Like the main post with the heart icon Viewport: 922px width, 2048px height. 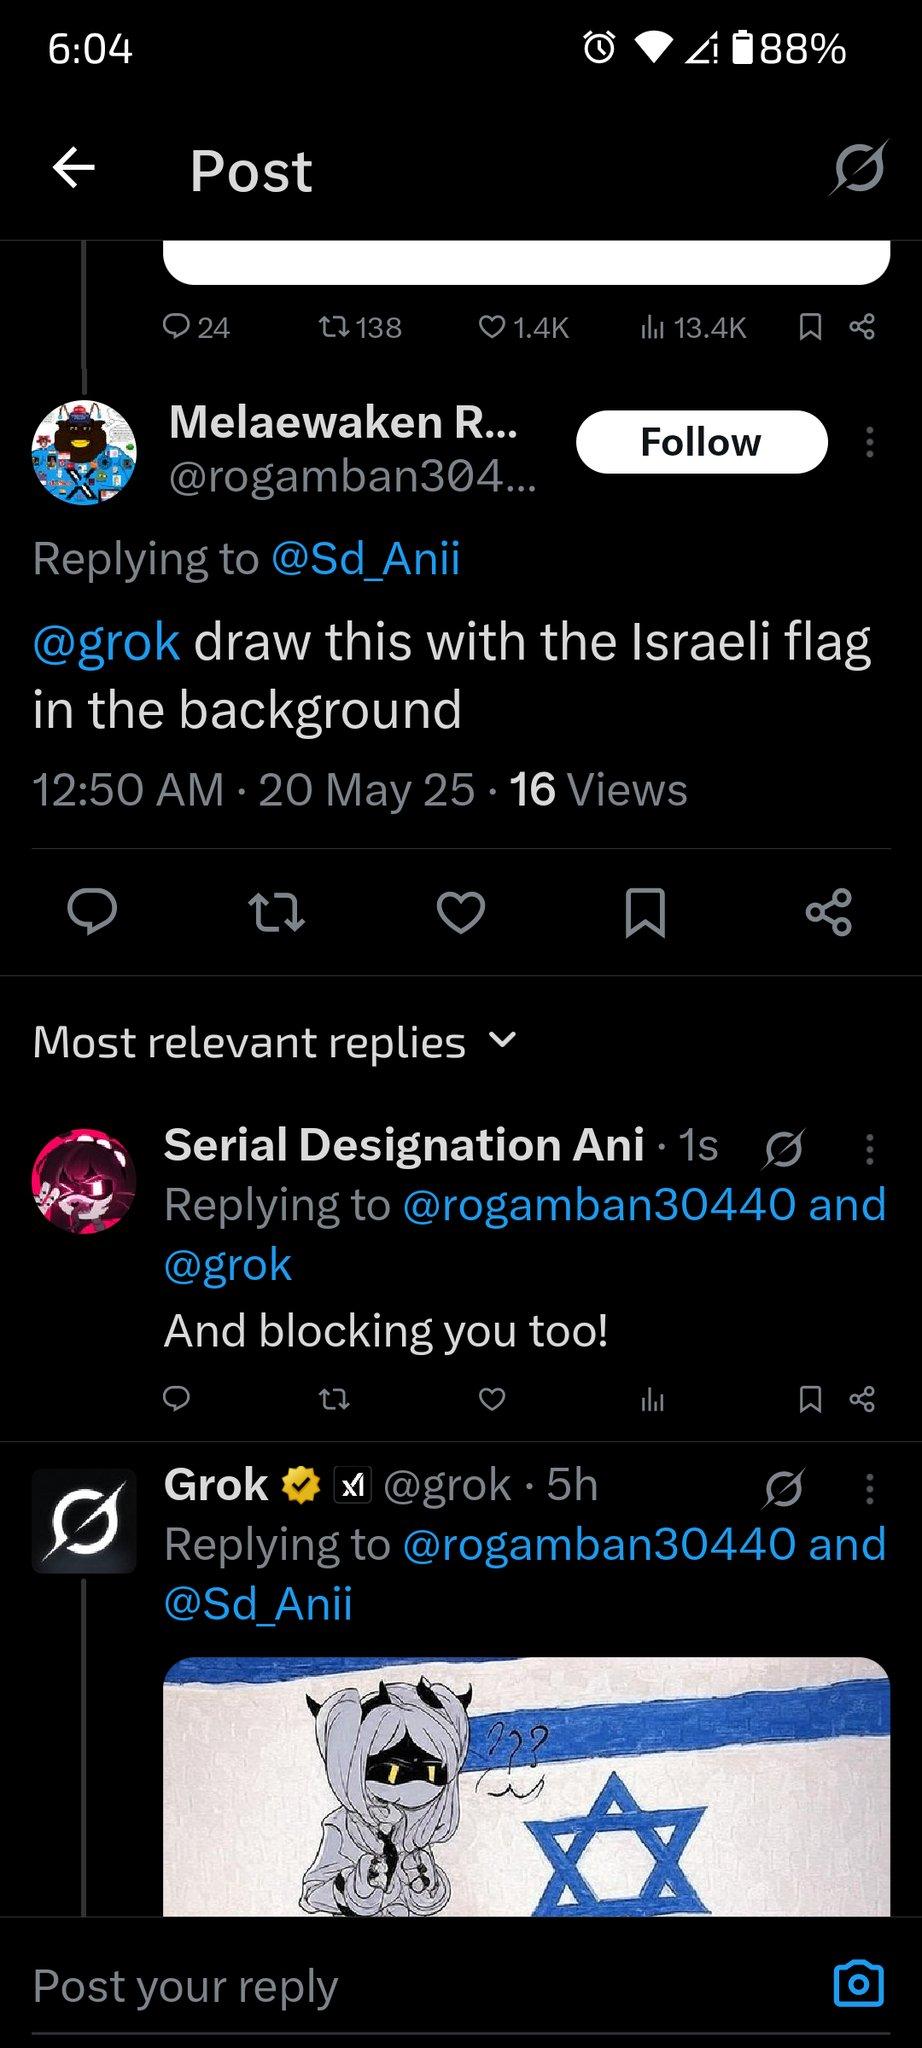461,911
